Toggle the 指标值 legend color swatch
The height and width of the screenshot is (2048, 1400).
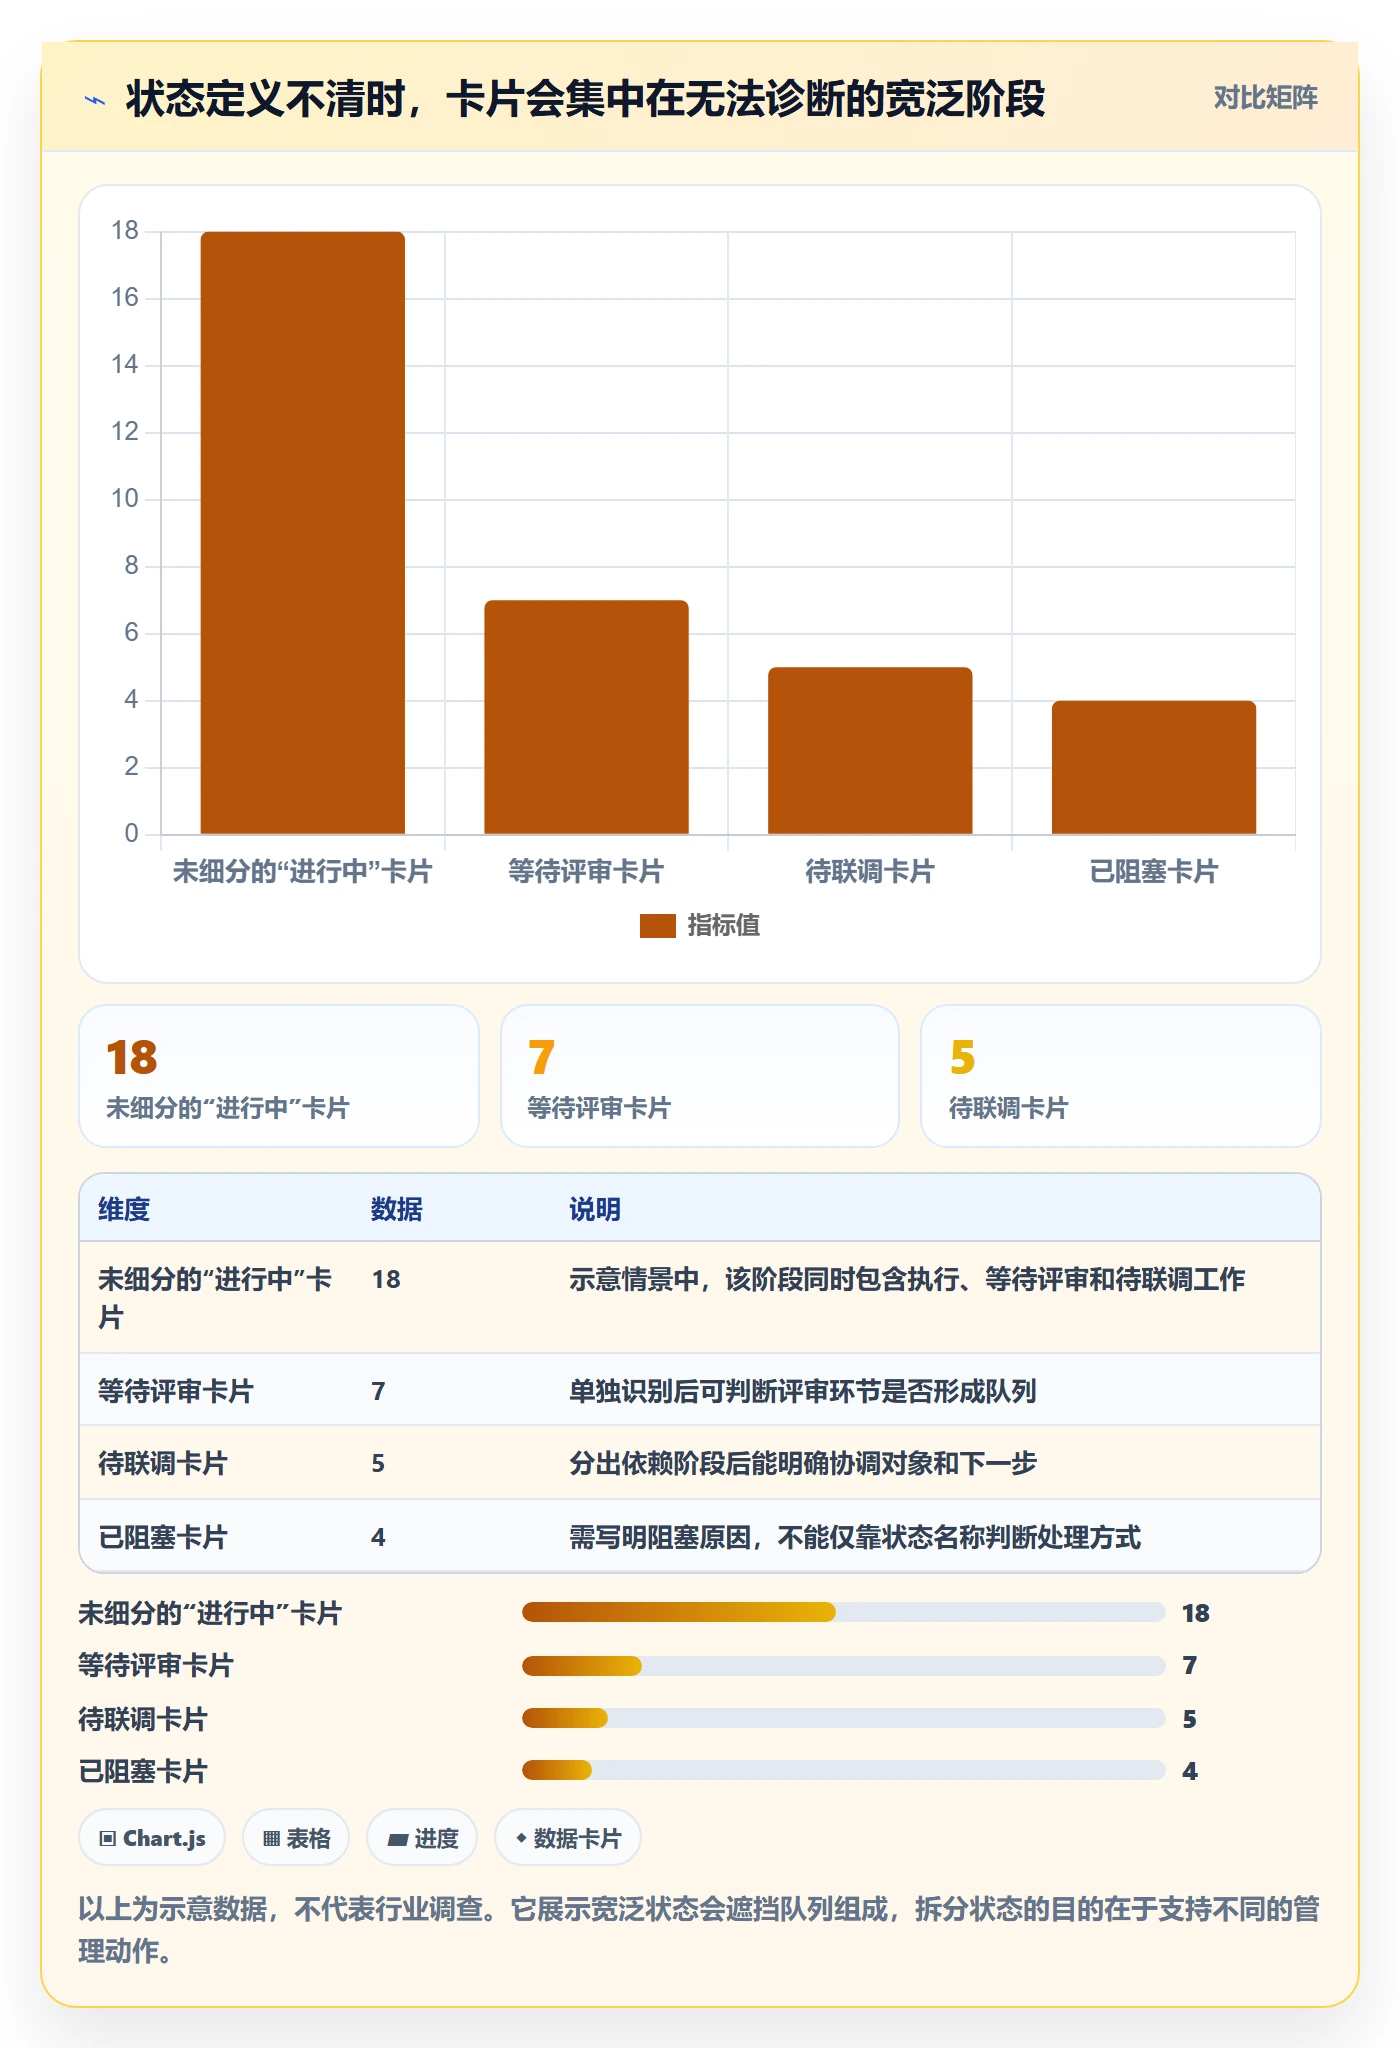pyautogui.click(x=658, y=926)
